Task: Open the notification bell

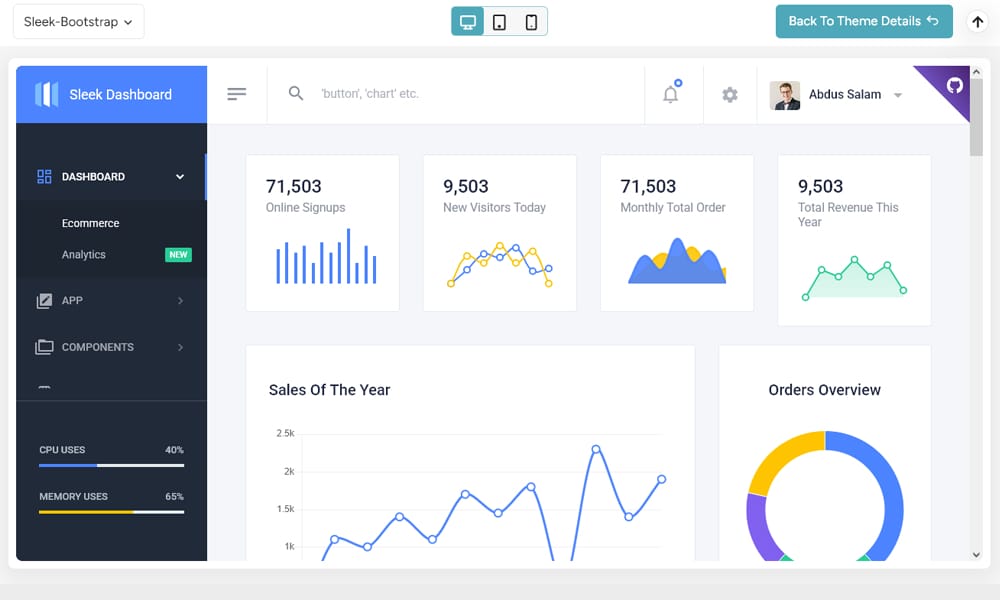Action: [671, 93]
